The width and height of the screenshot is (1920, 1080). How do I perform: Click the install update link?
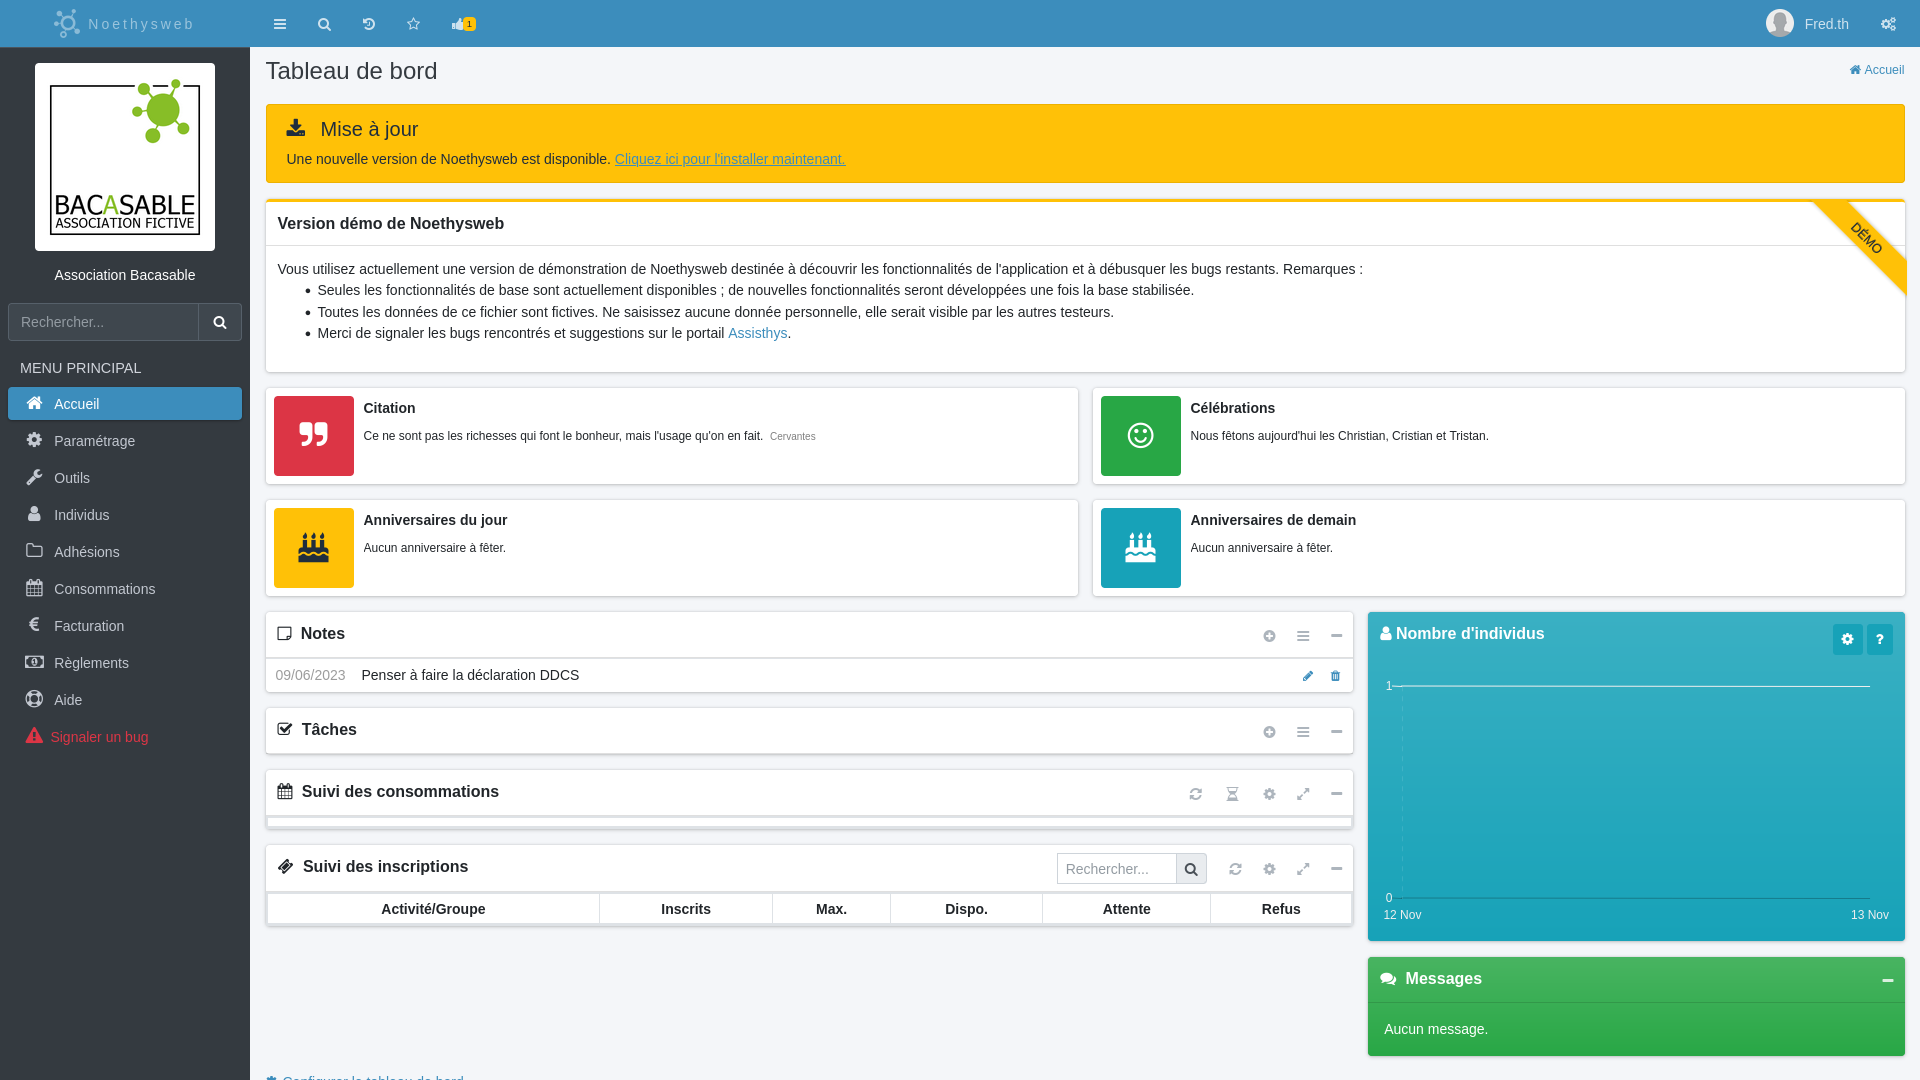tap(729, 159)
